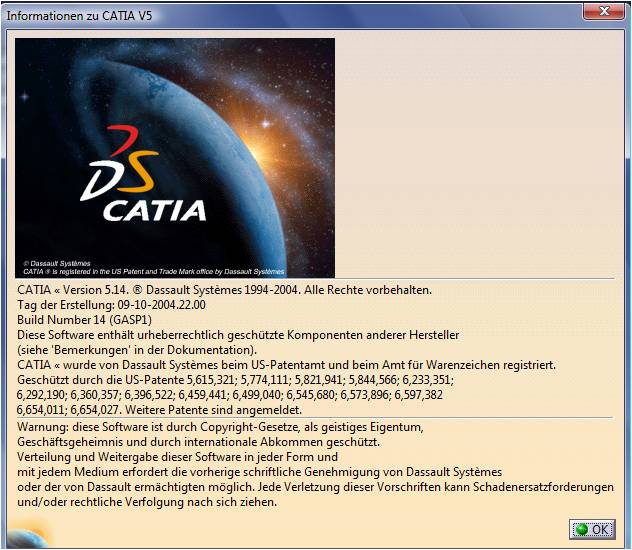Click the green dot on OK button

tap(581, 529)
